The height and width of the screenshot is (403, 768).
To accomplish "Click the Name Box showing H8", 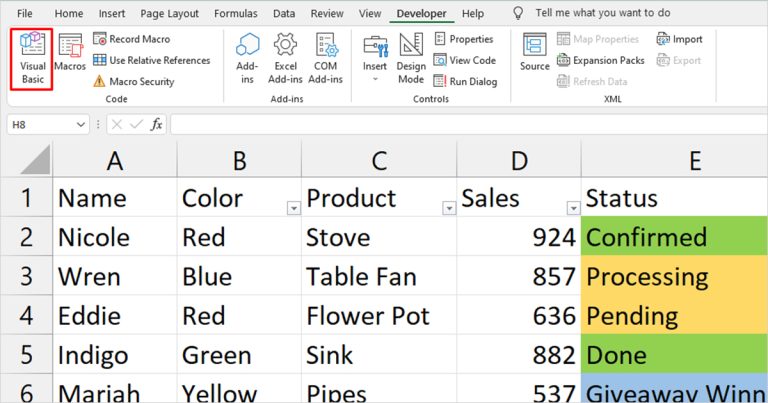I will coord(42,125).
